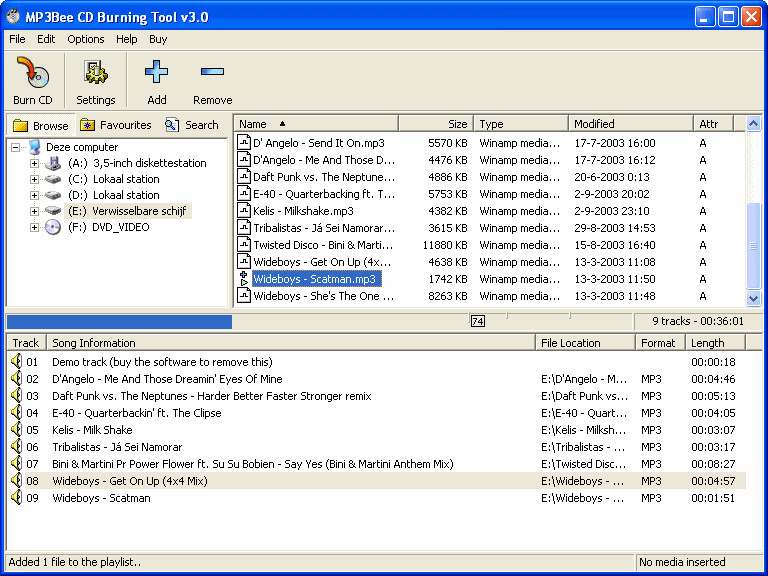The width and height of the screenshot is (768, 576).
Task: Click the Remove minus icon
Action: click(213, 72)
